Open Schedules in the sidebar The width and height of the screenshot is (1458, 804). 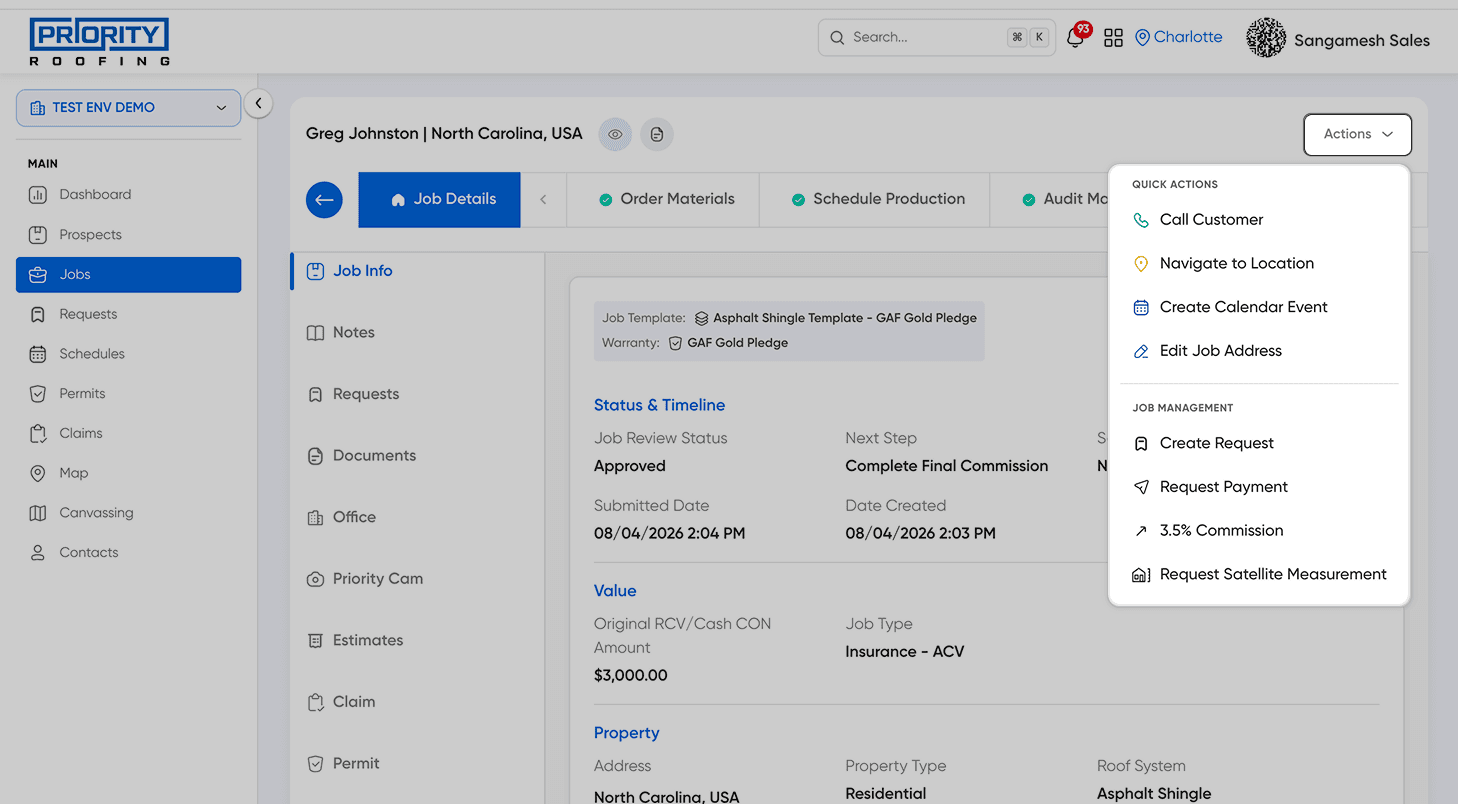click(x=128, y=354)
